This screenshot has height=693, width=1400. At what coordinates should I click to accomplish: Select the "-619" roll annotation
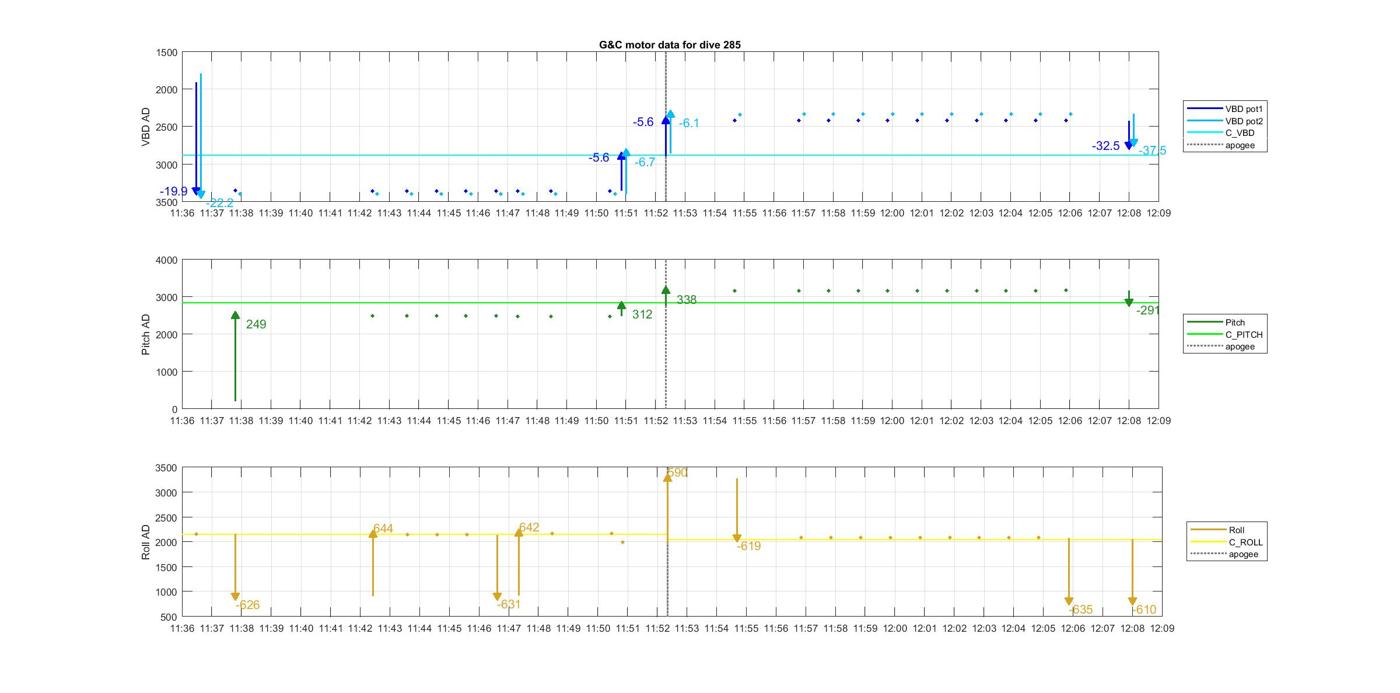coord(749,546)
